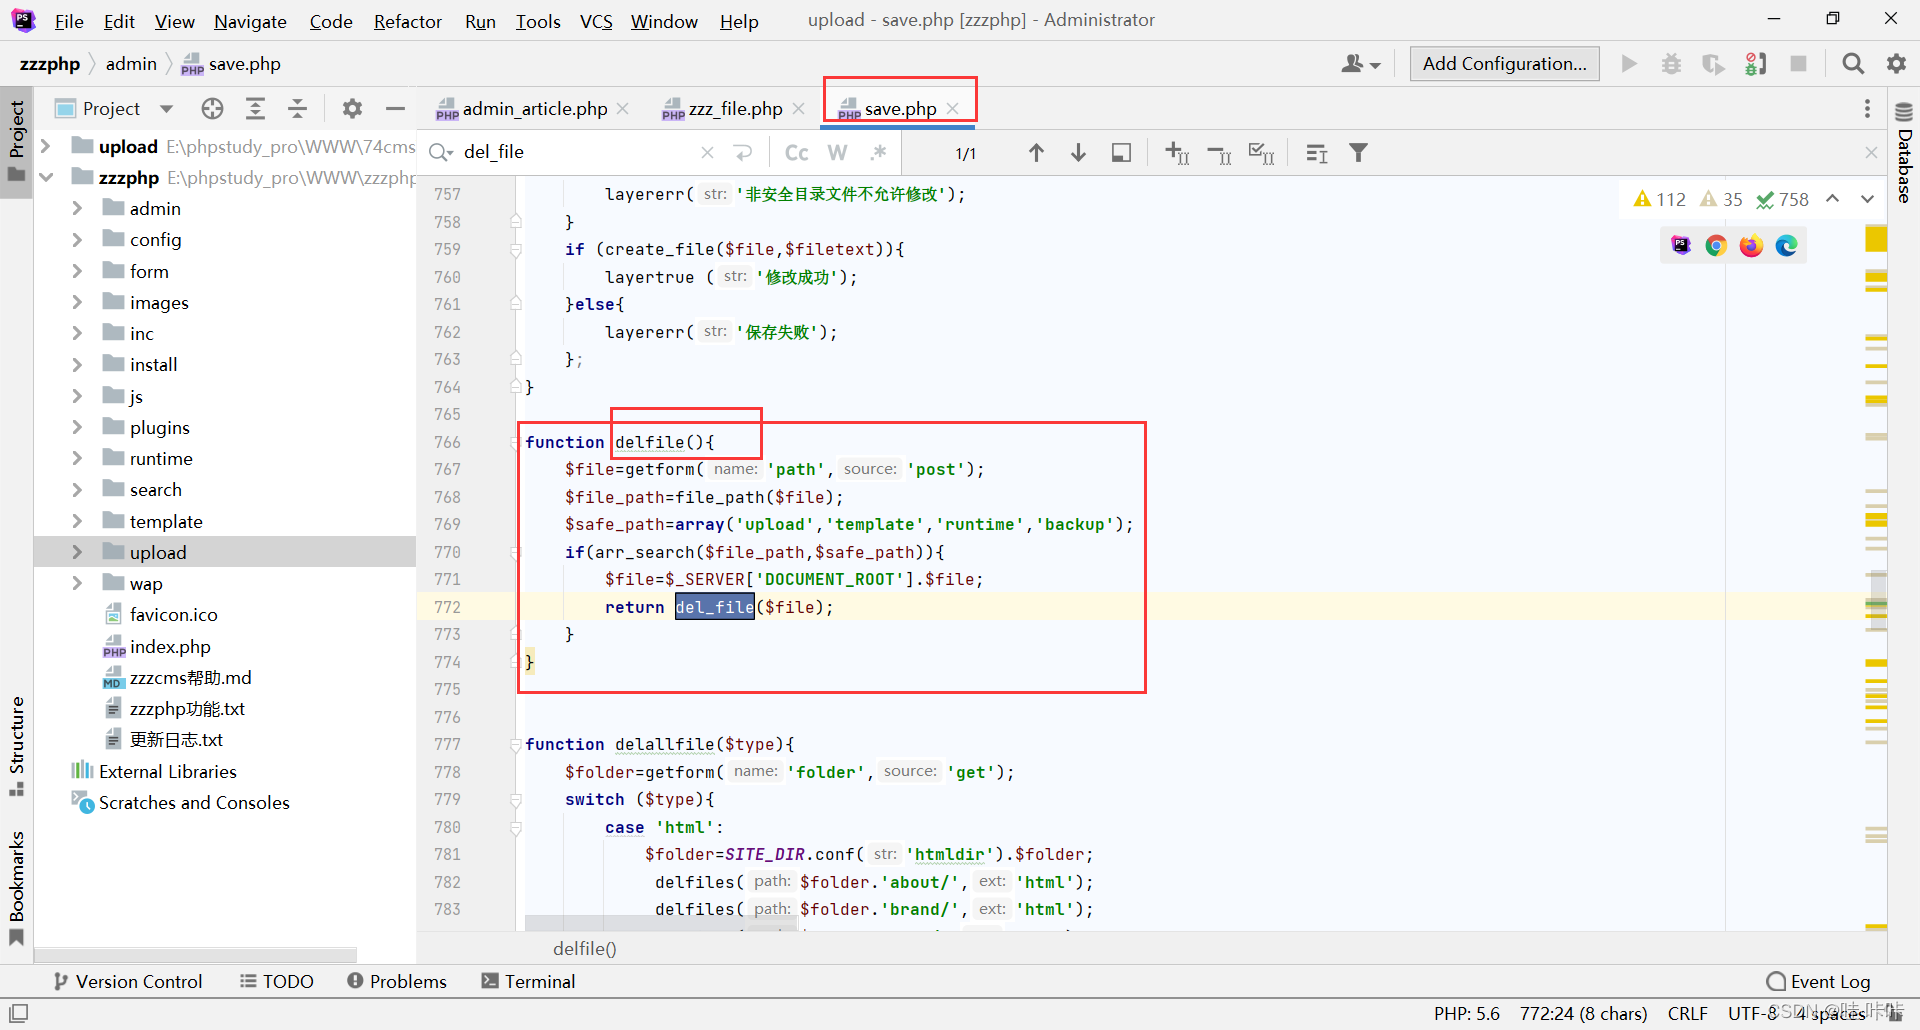Go to previous search occurrence
The height and width of the screenshot is (1030, 1920).
[x=1036, y=152]
